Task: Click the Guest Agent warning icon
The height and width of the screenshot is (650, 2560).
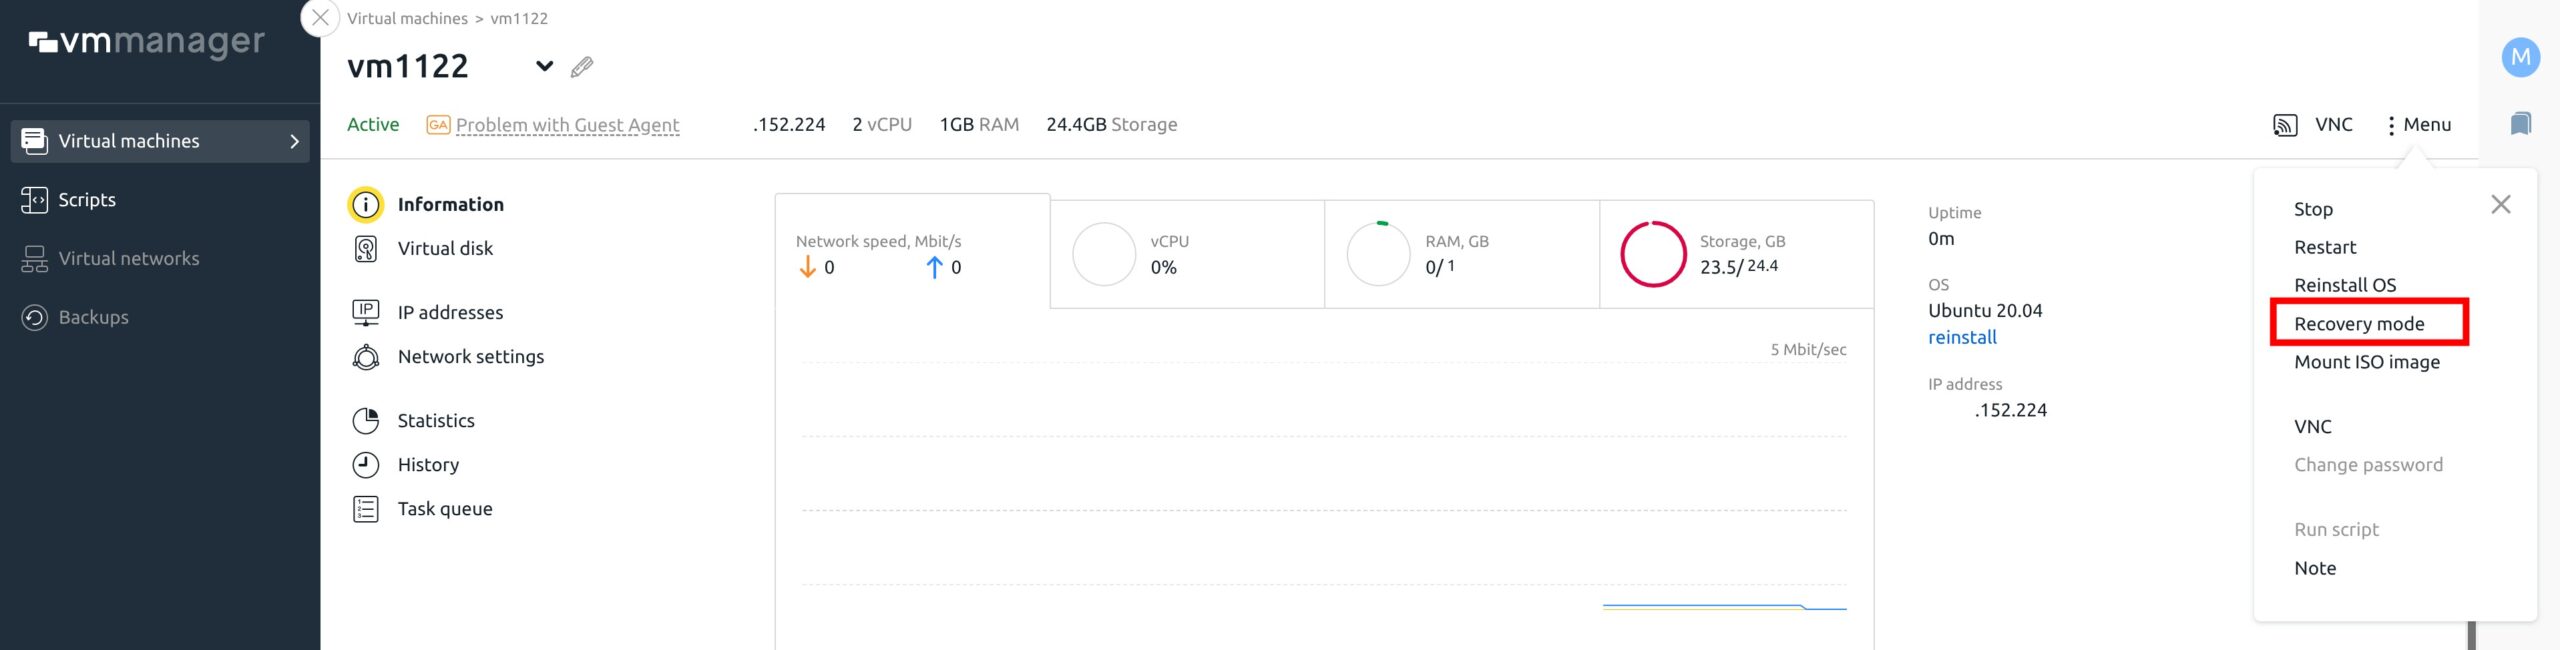Action: coord(438,125)
